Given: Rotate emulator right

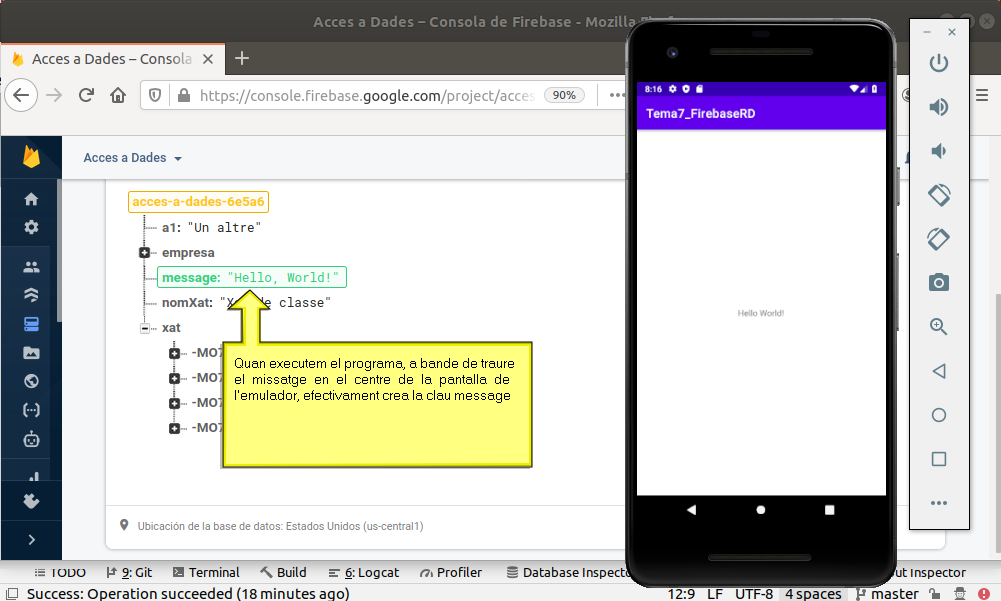Looking at the screenshot, I should 938,239.
